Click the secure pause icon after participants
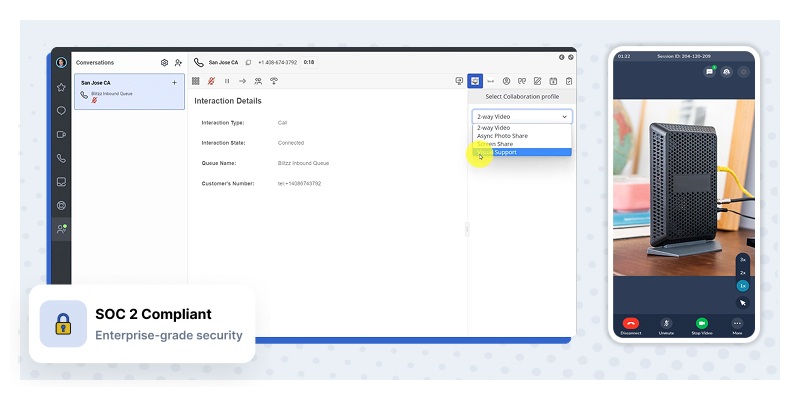Screen dimensions: 800x400 pos(274,81)
